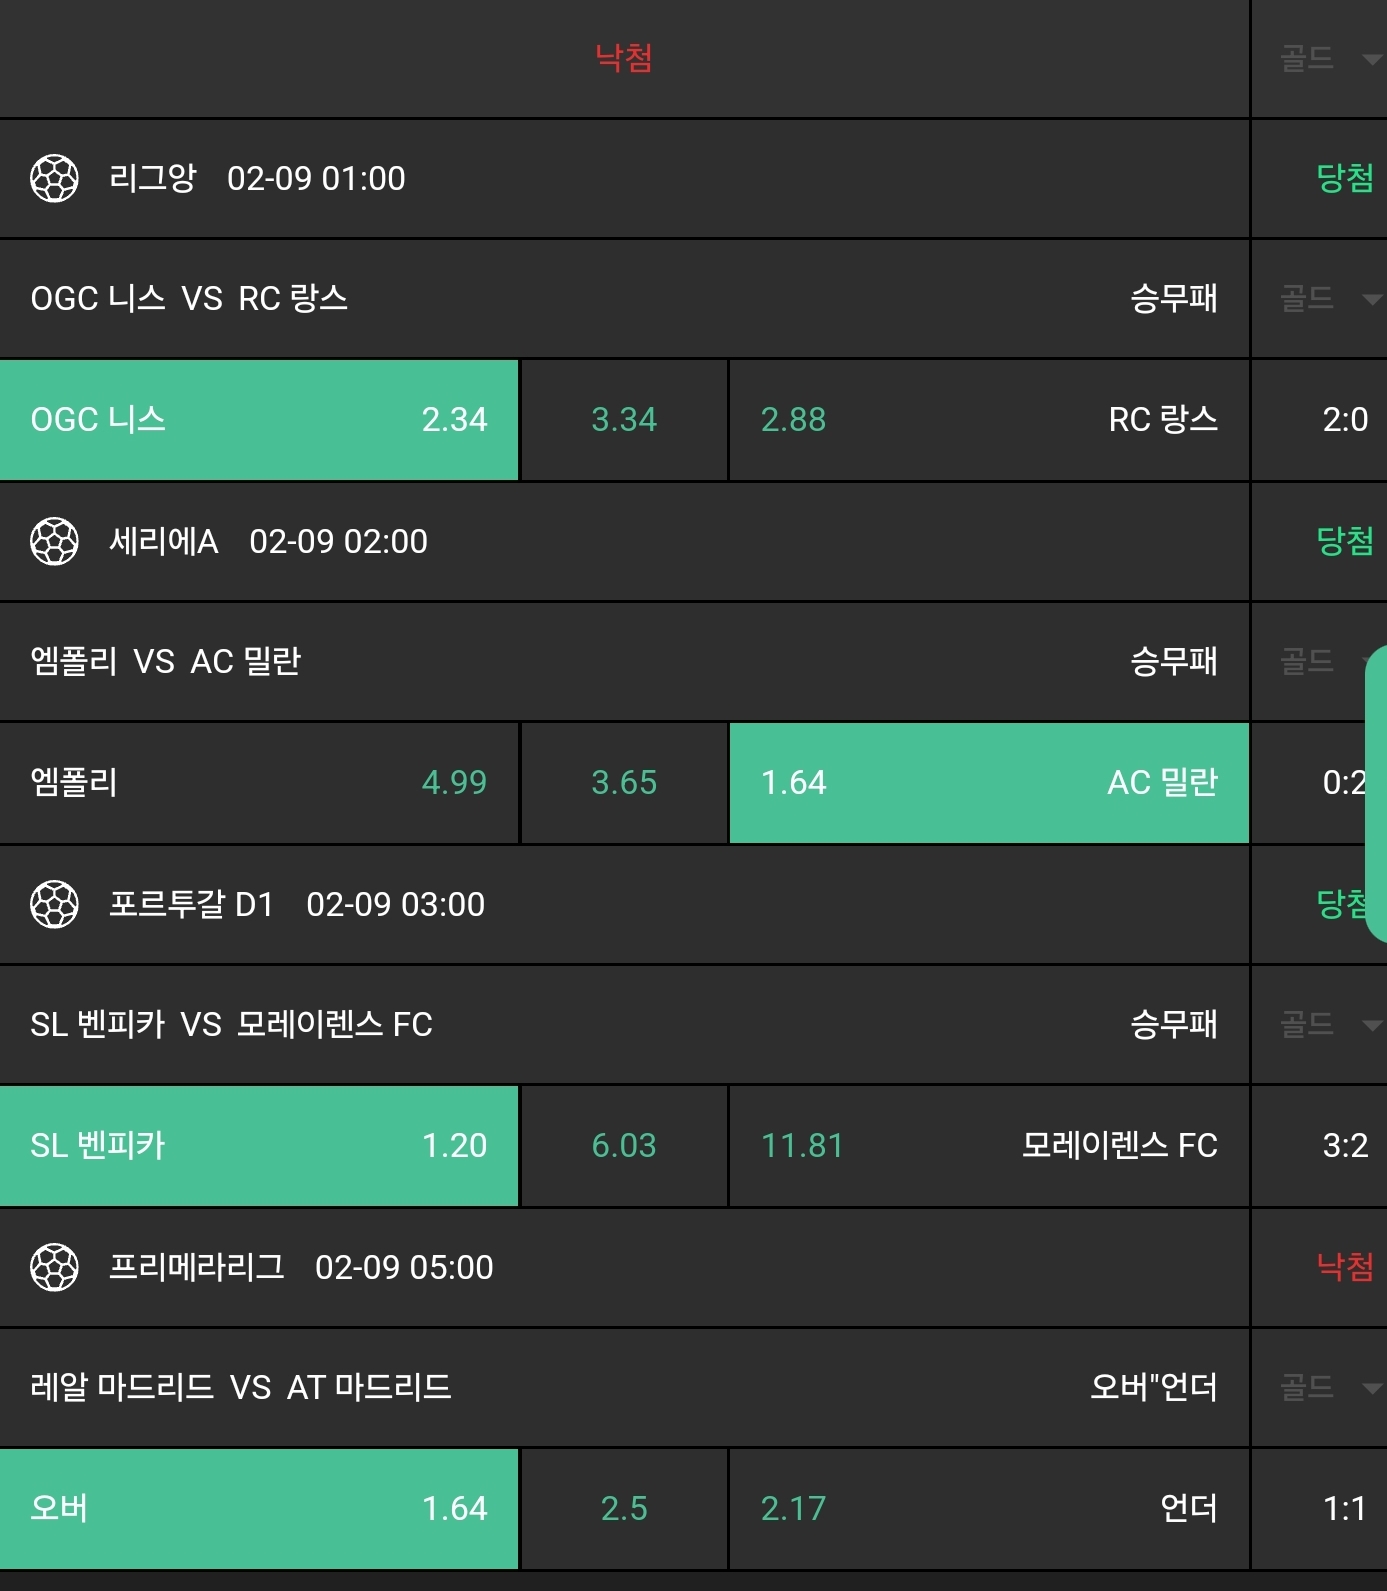The width and height of the screenshot is (1387, 1591).
Task: Pick the 3.34 draw odds for 니스 match
Action: pyautogui.click(x=624, y=420)
